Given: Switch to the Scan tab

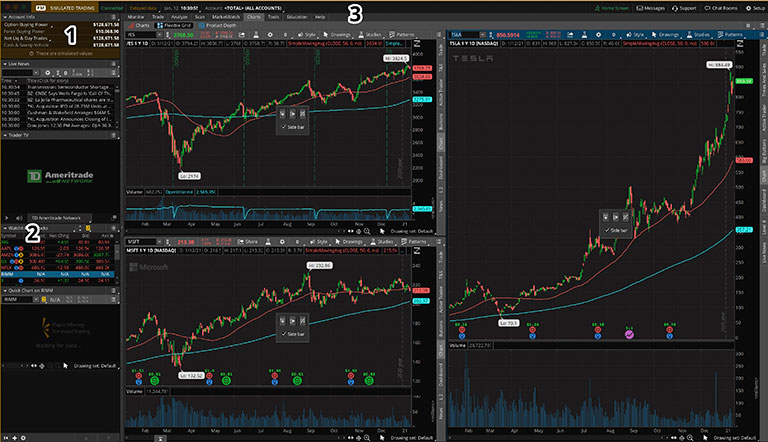Looking at the screenshot, I should pos(200,17).
